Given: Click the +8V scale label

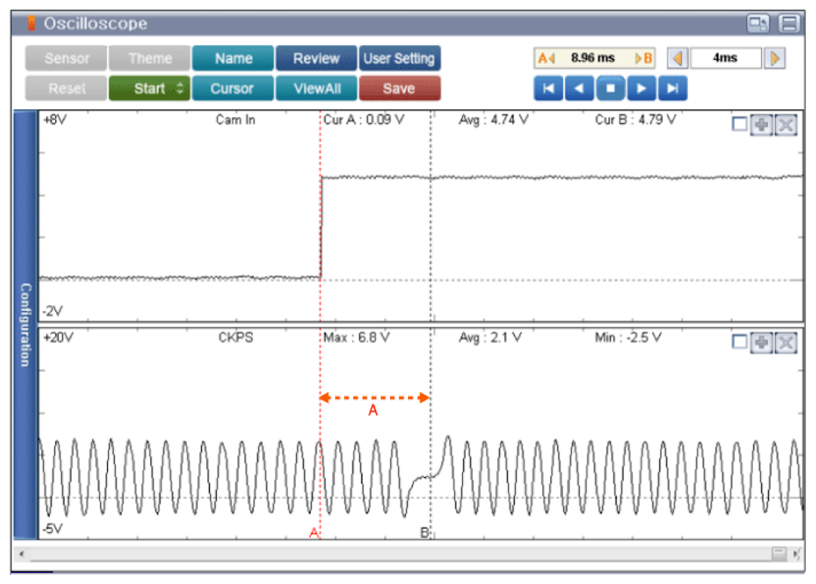Looking at the screenshot, I should click(x=55, y=120).
